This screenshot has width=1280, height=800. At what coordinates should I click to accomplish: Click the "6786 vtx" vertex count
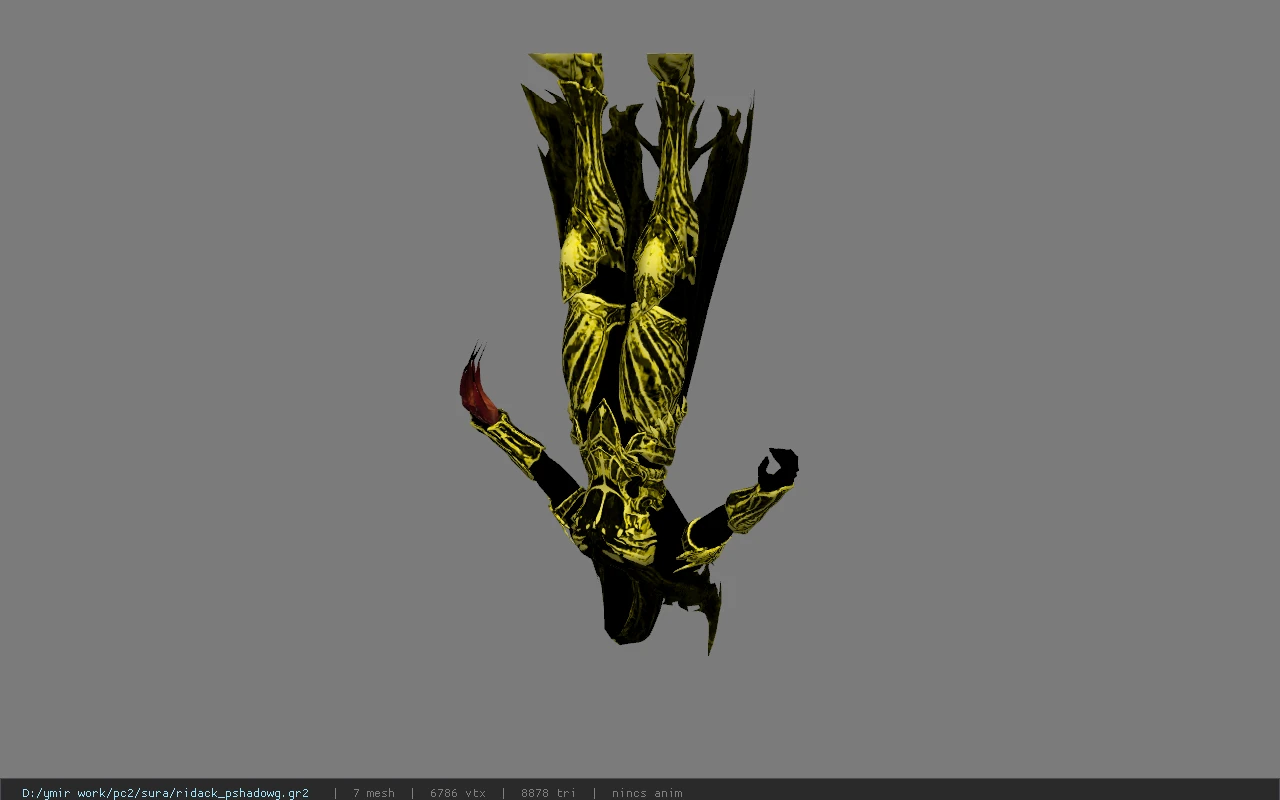tap(458, 793)
